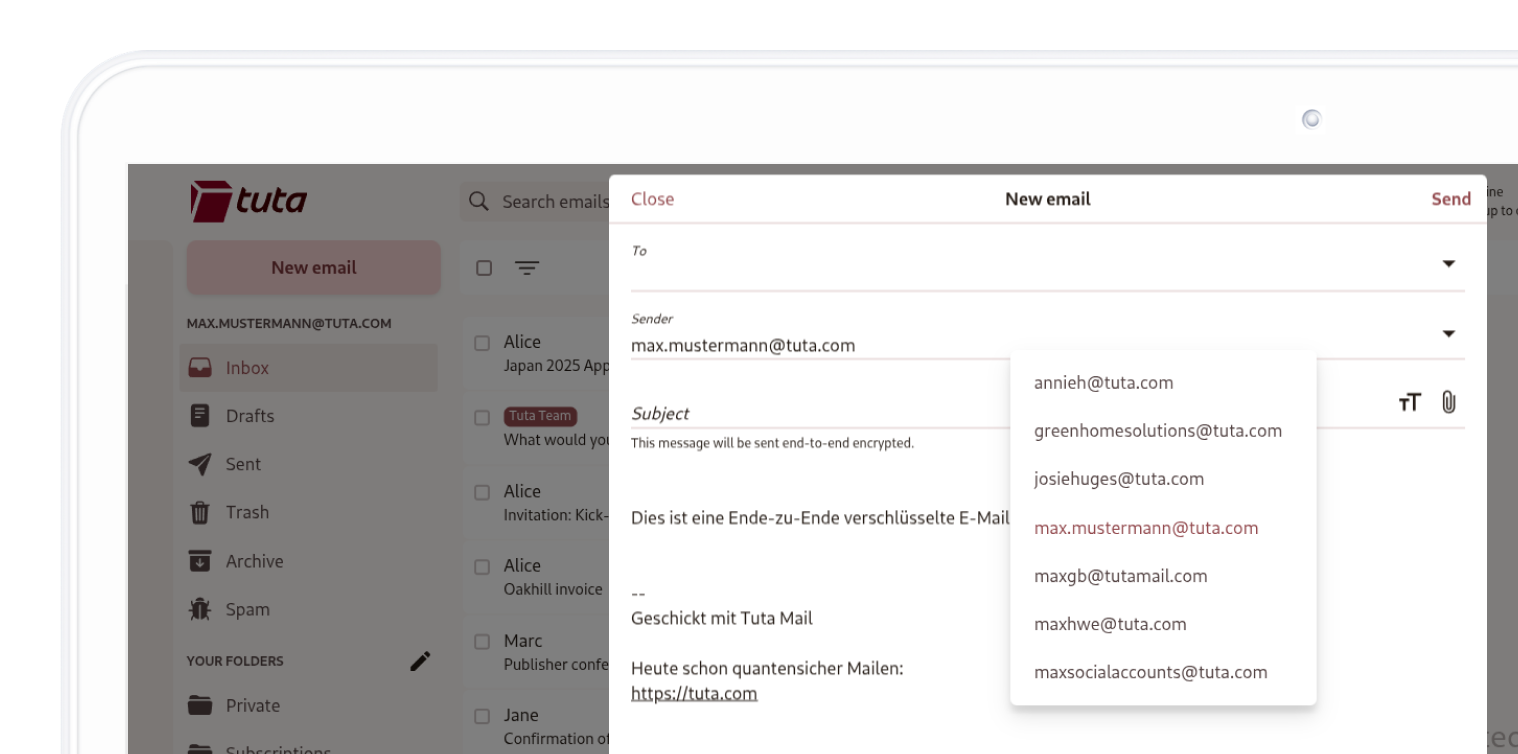Click the Tuta Team label tag
The height and width of the screenshot is (754, 1518).
click(540, 416)
